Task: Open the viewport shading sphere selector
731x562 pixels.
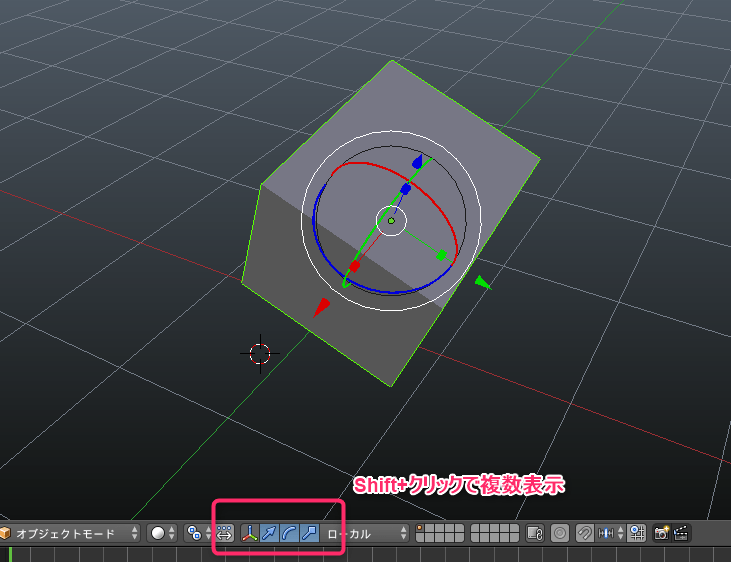Action: click(x=162, y=534)
